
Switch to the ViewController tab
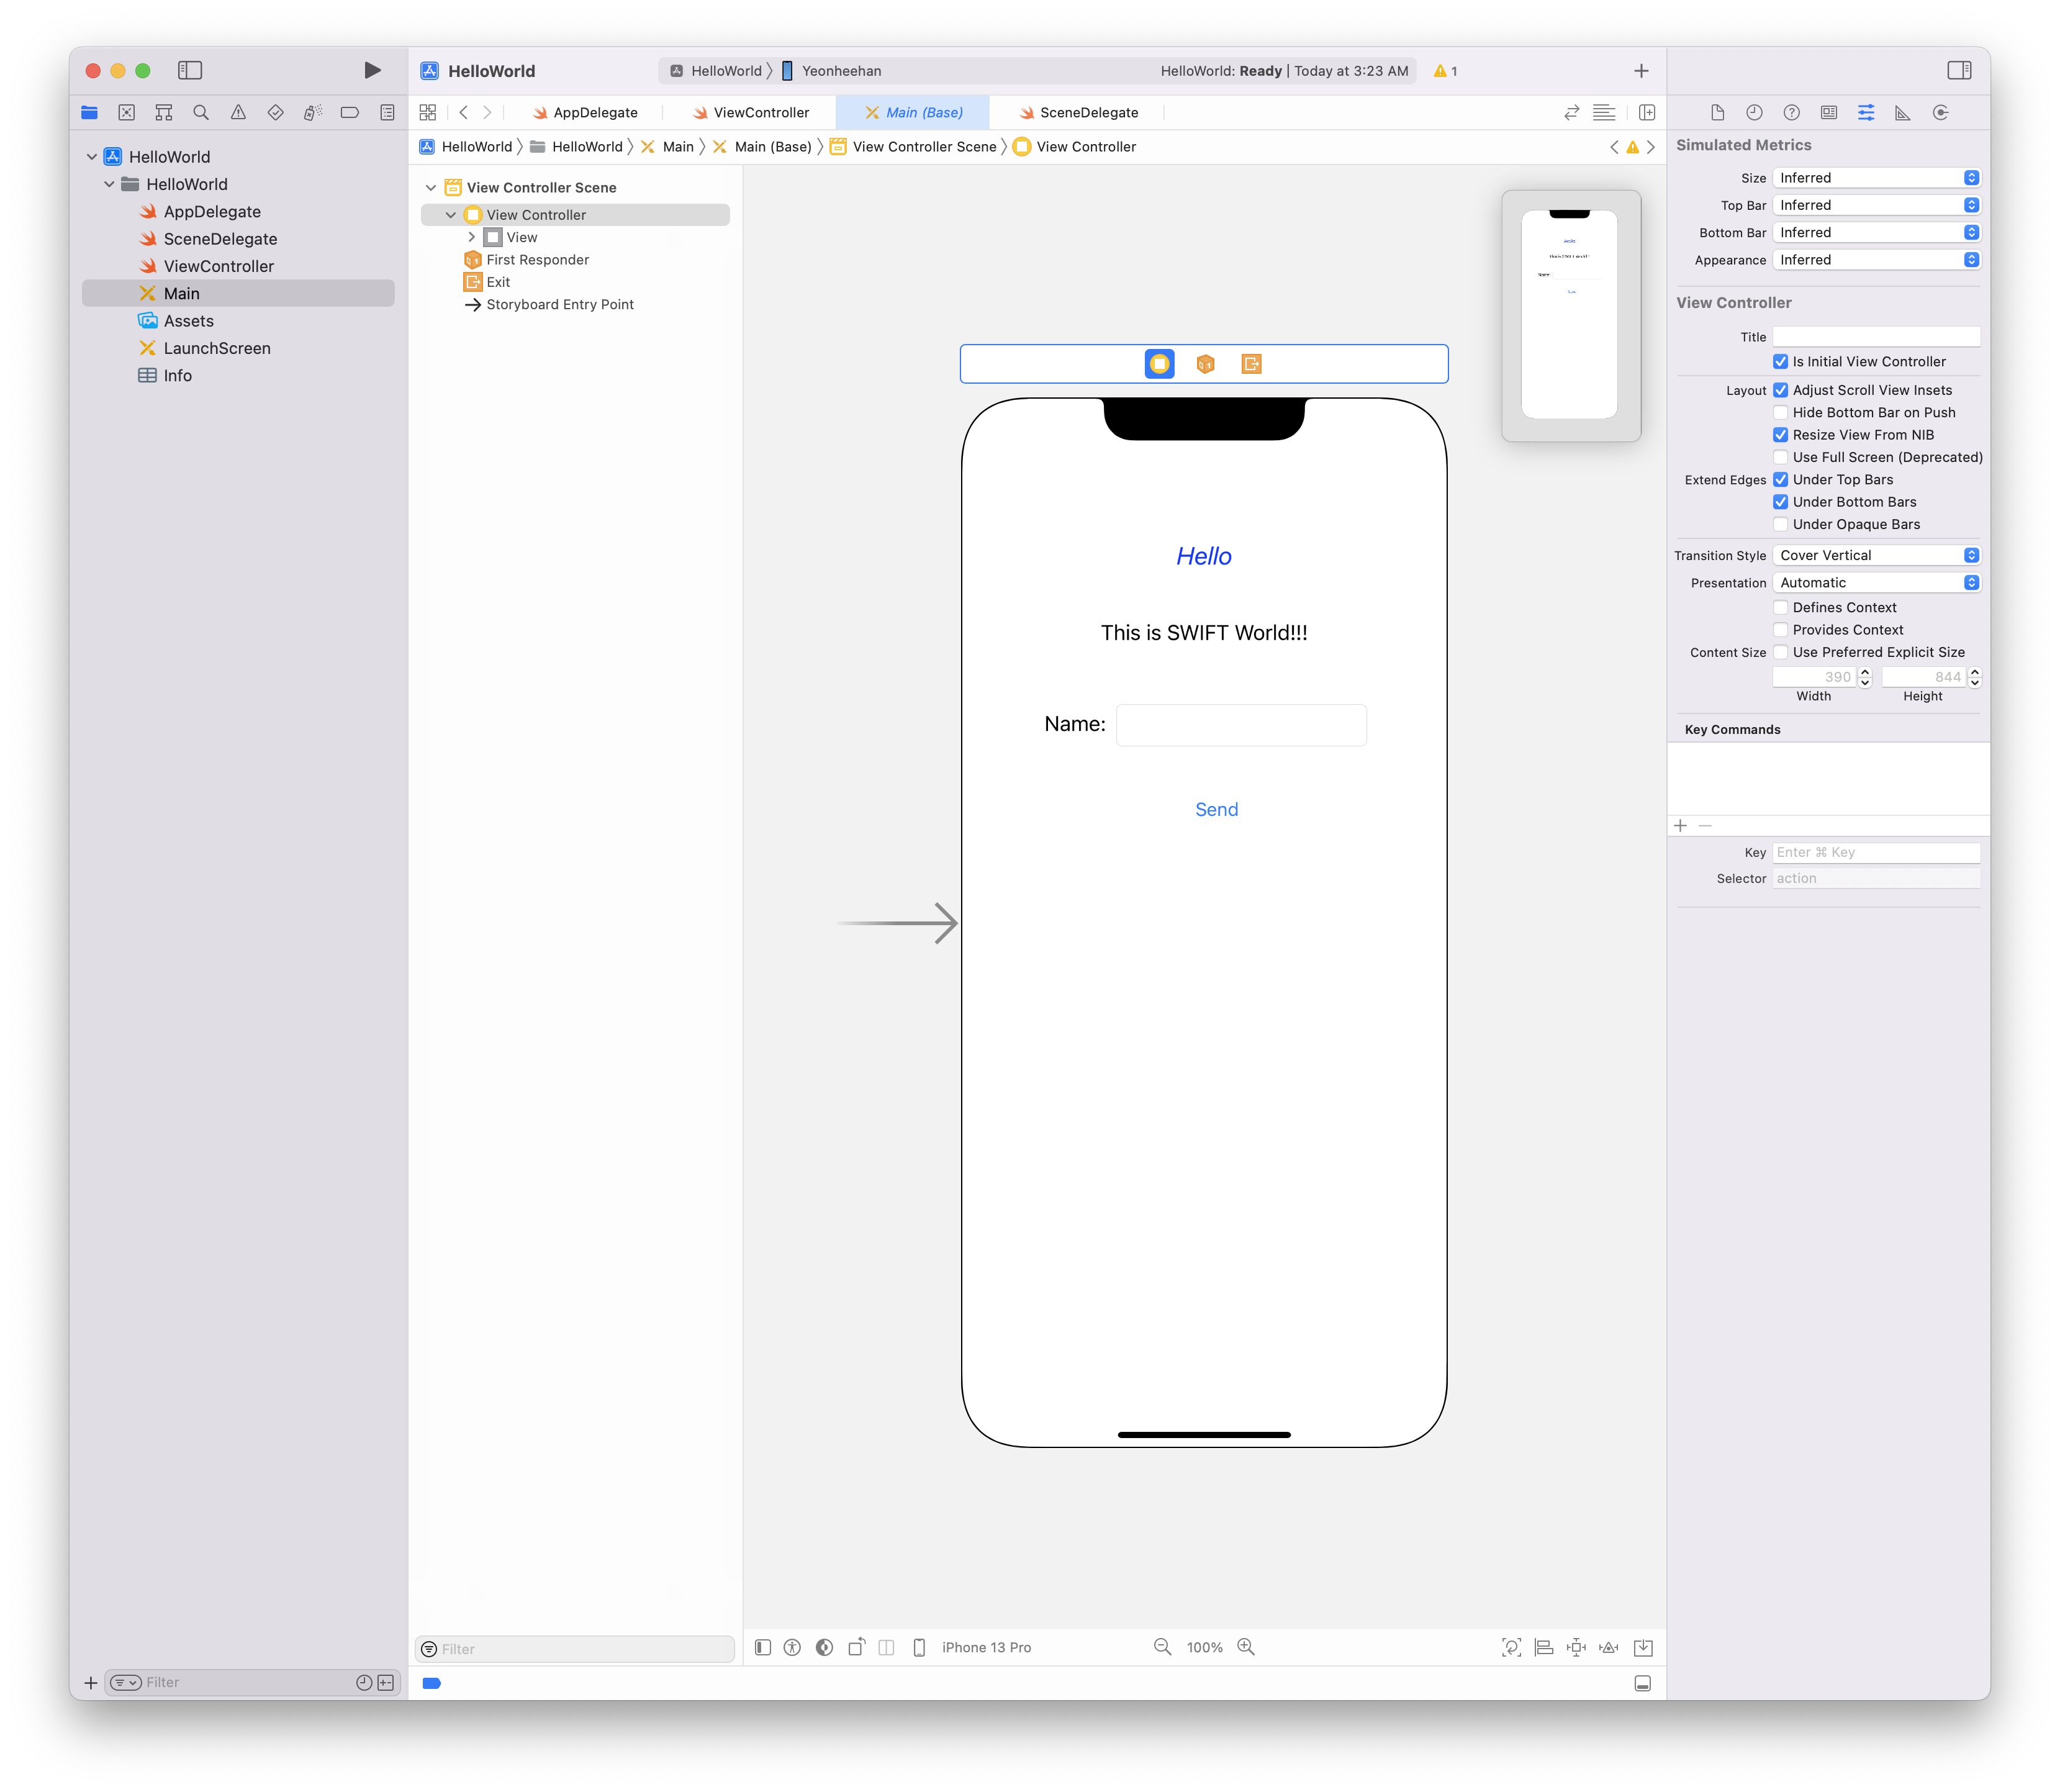click(x=751, y=113)
